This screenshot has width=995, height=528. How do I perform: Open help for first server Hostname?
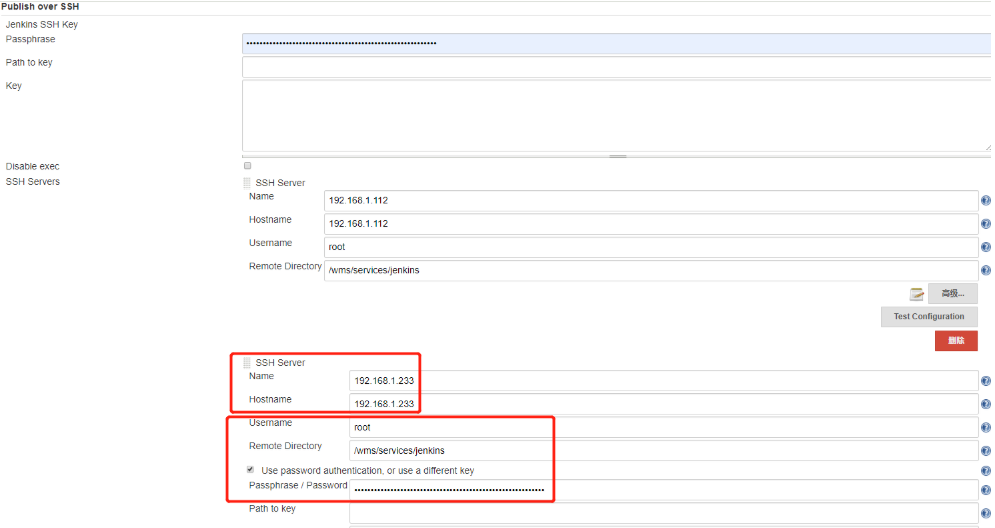point(985,224)
